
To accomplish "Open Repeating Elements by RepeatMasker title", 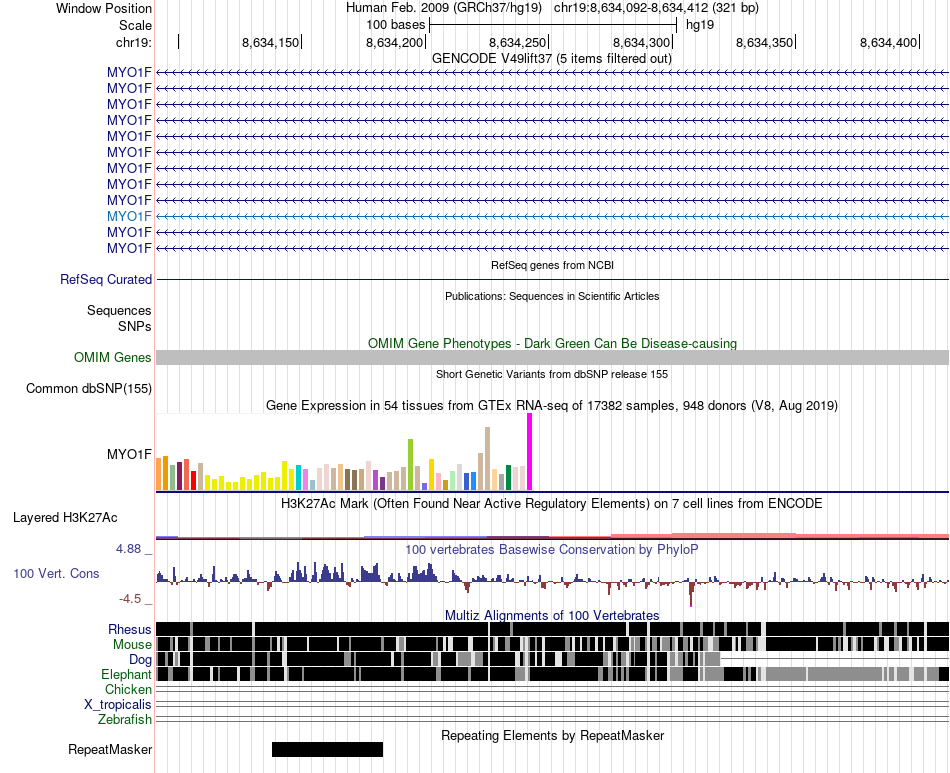I will (x=552, y=735).
